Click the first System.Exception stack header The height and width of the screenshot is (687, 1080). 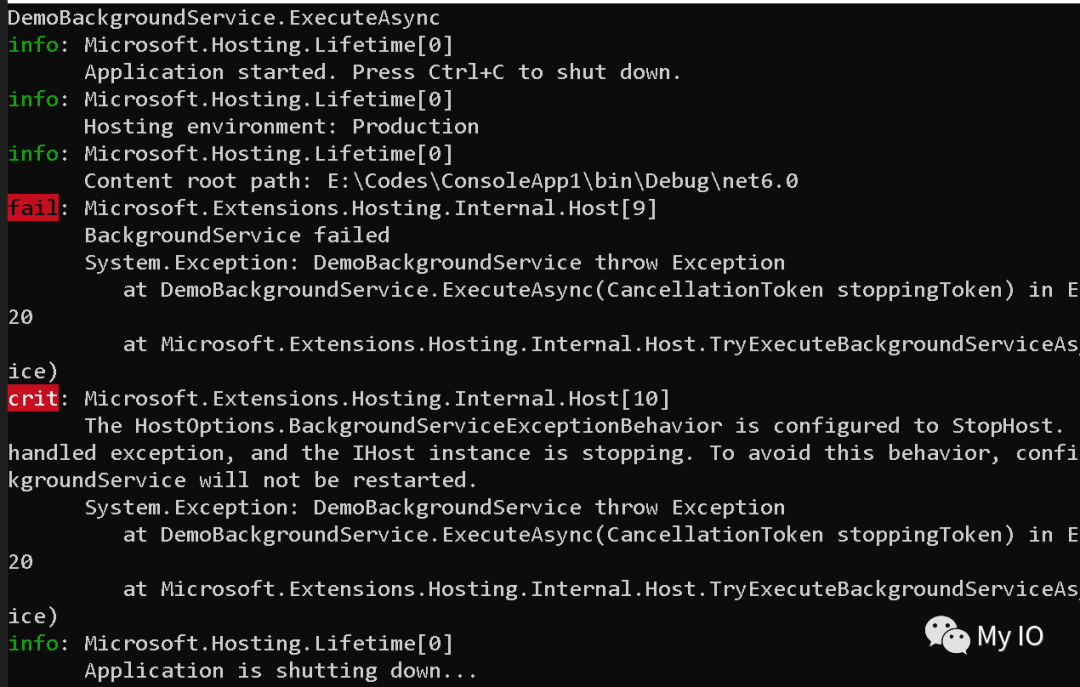coord(435,262)
